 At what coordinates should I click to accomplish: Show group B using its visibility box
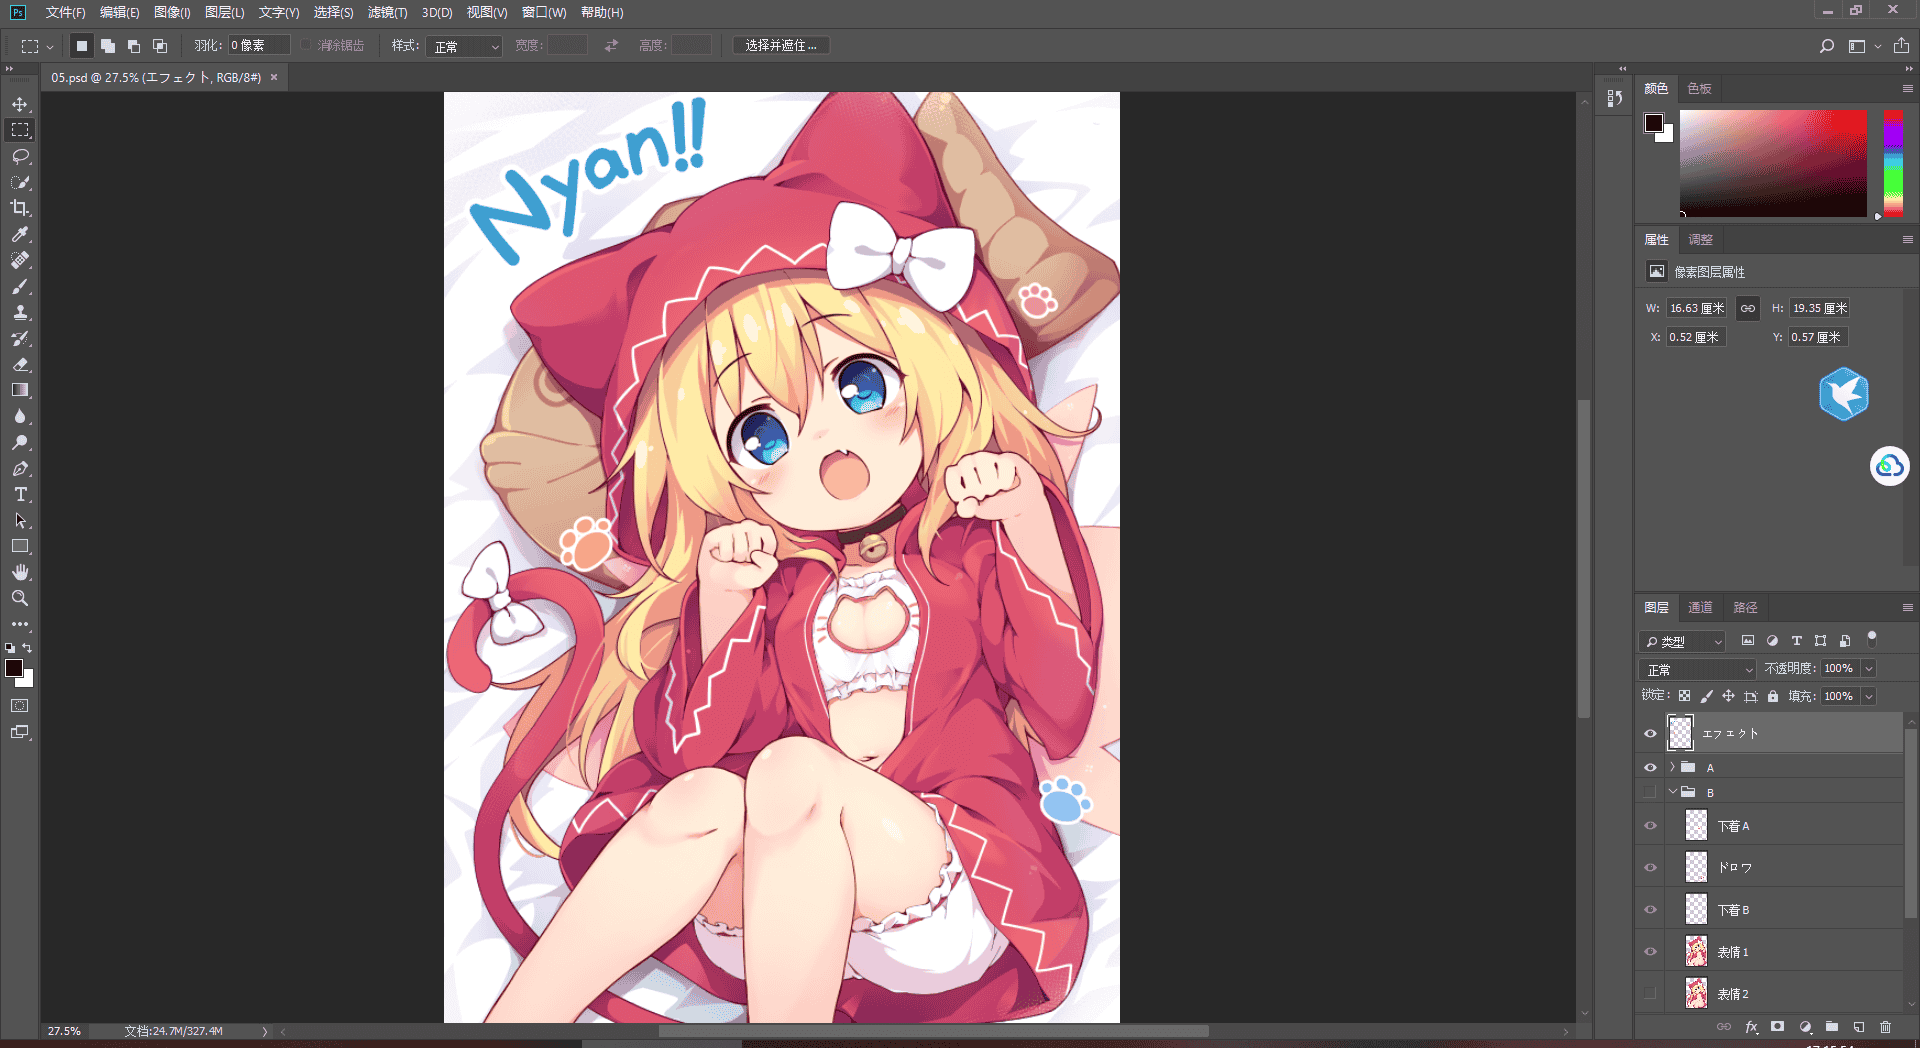click(x=1650, y=792)
